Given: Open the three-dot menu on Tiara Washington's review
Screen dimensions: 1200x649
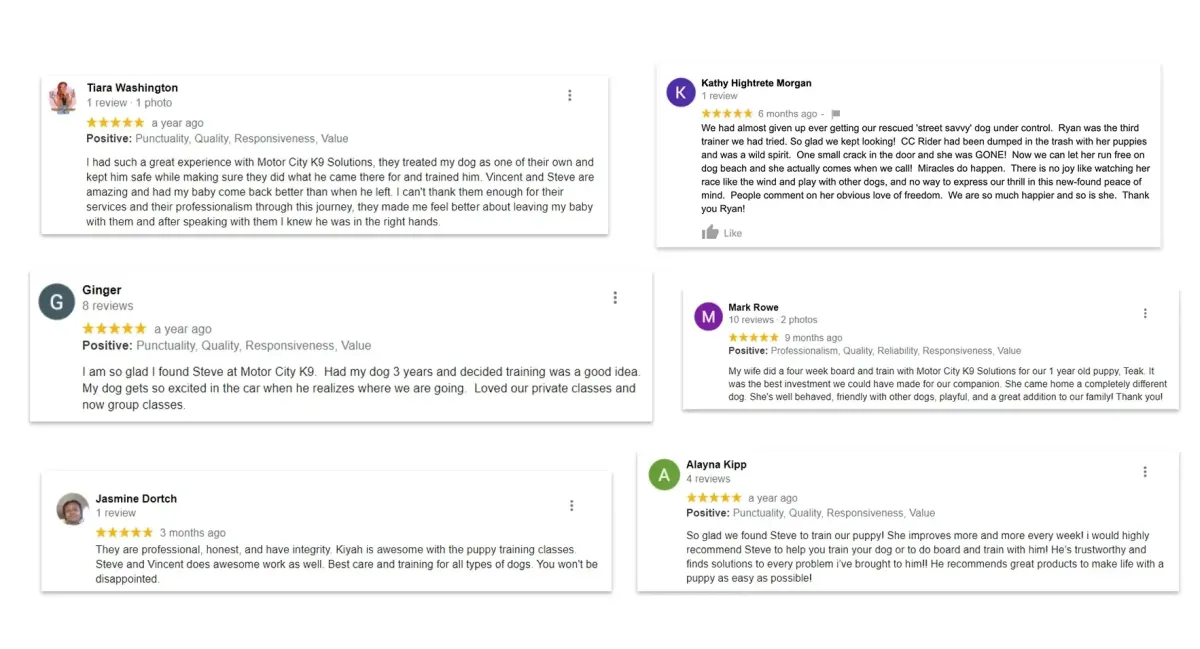Looking at the screenshot, I should (570, 96).
